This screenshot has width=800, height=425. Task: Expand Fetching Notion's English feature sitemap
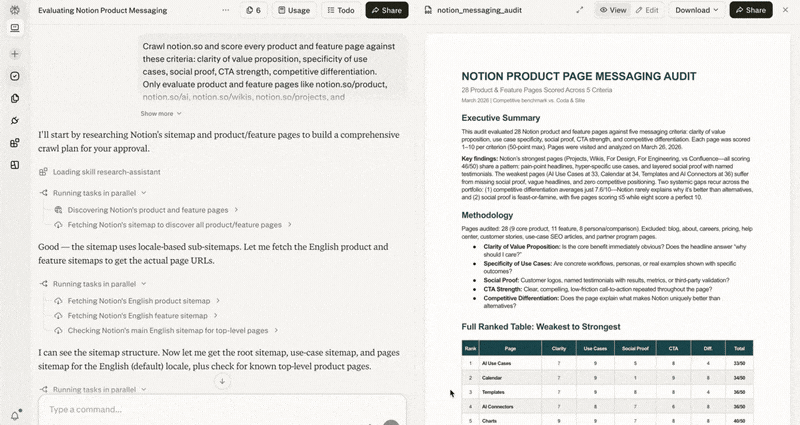[136, 316]
